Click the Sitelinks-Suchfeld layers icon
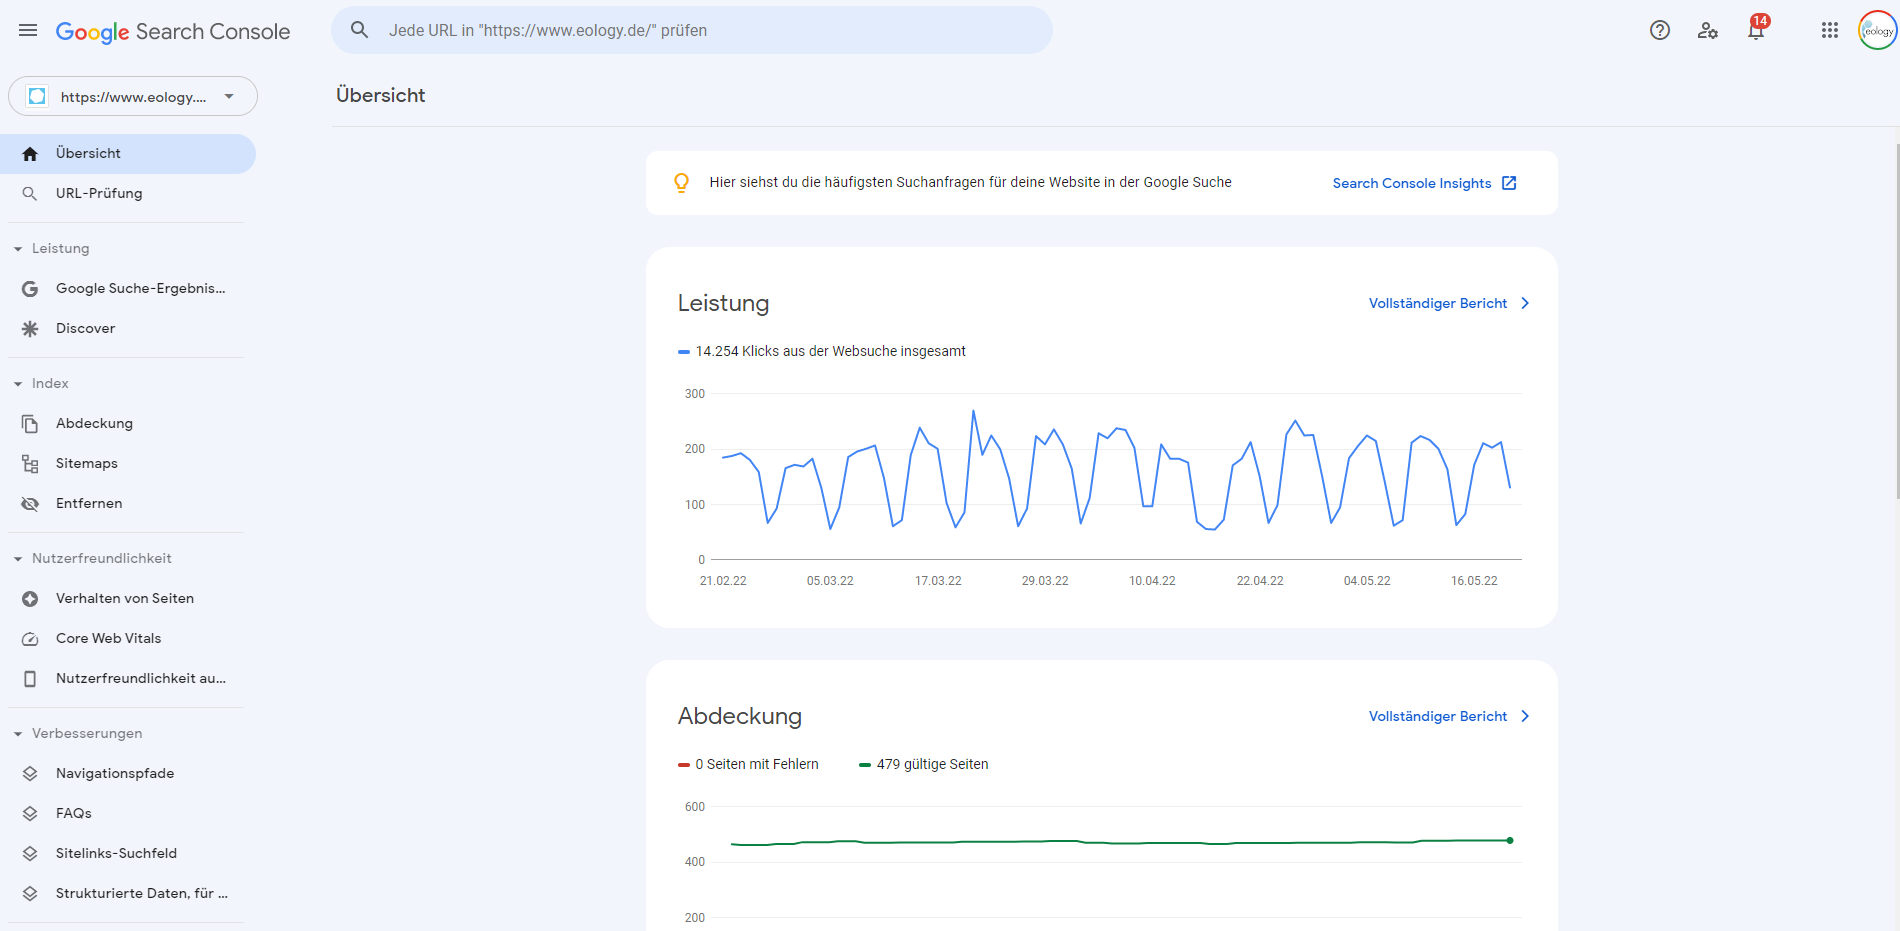 pyautogui.click(x=30, y=854)
